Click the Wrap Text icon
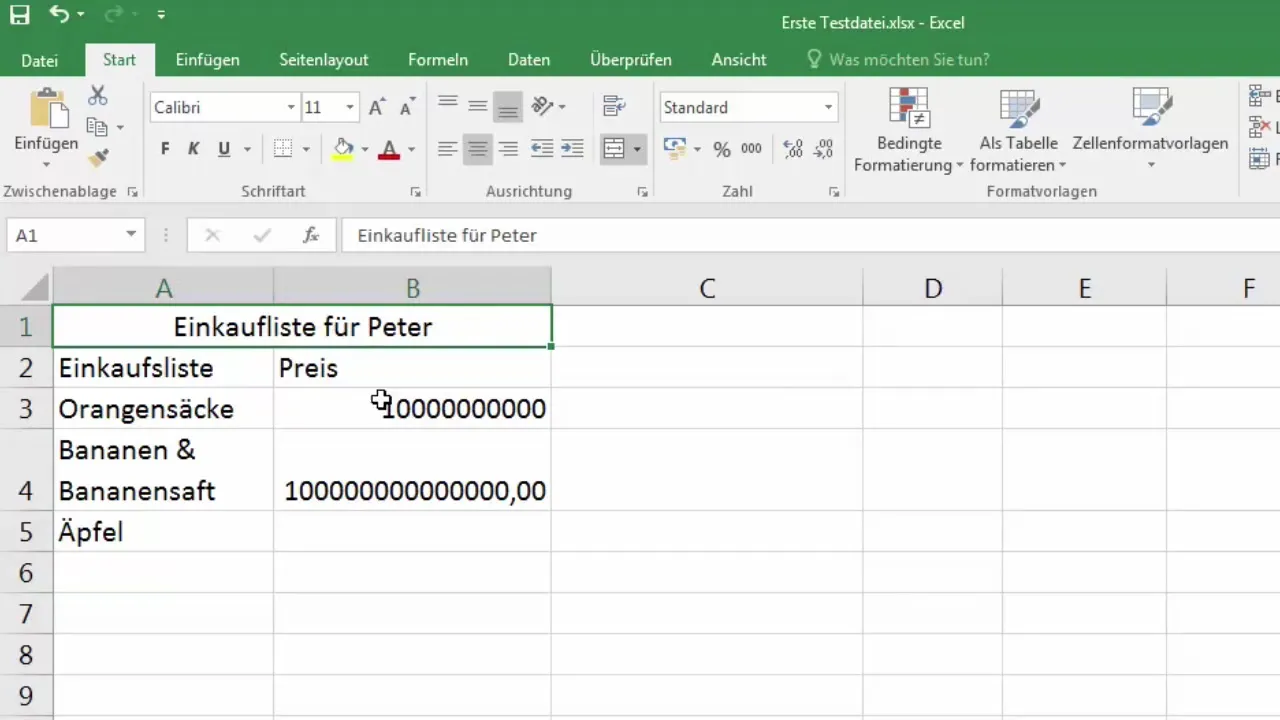 (615, 105)
